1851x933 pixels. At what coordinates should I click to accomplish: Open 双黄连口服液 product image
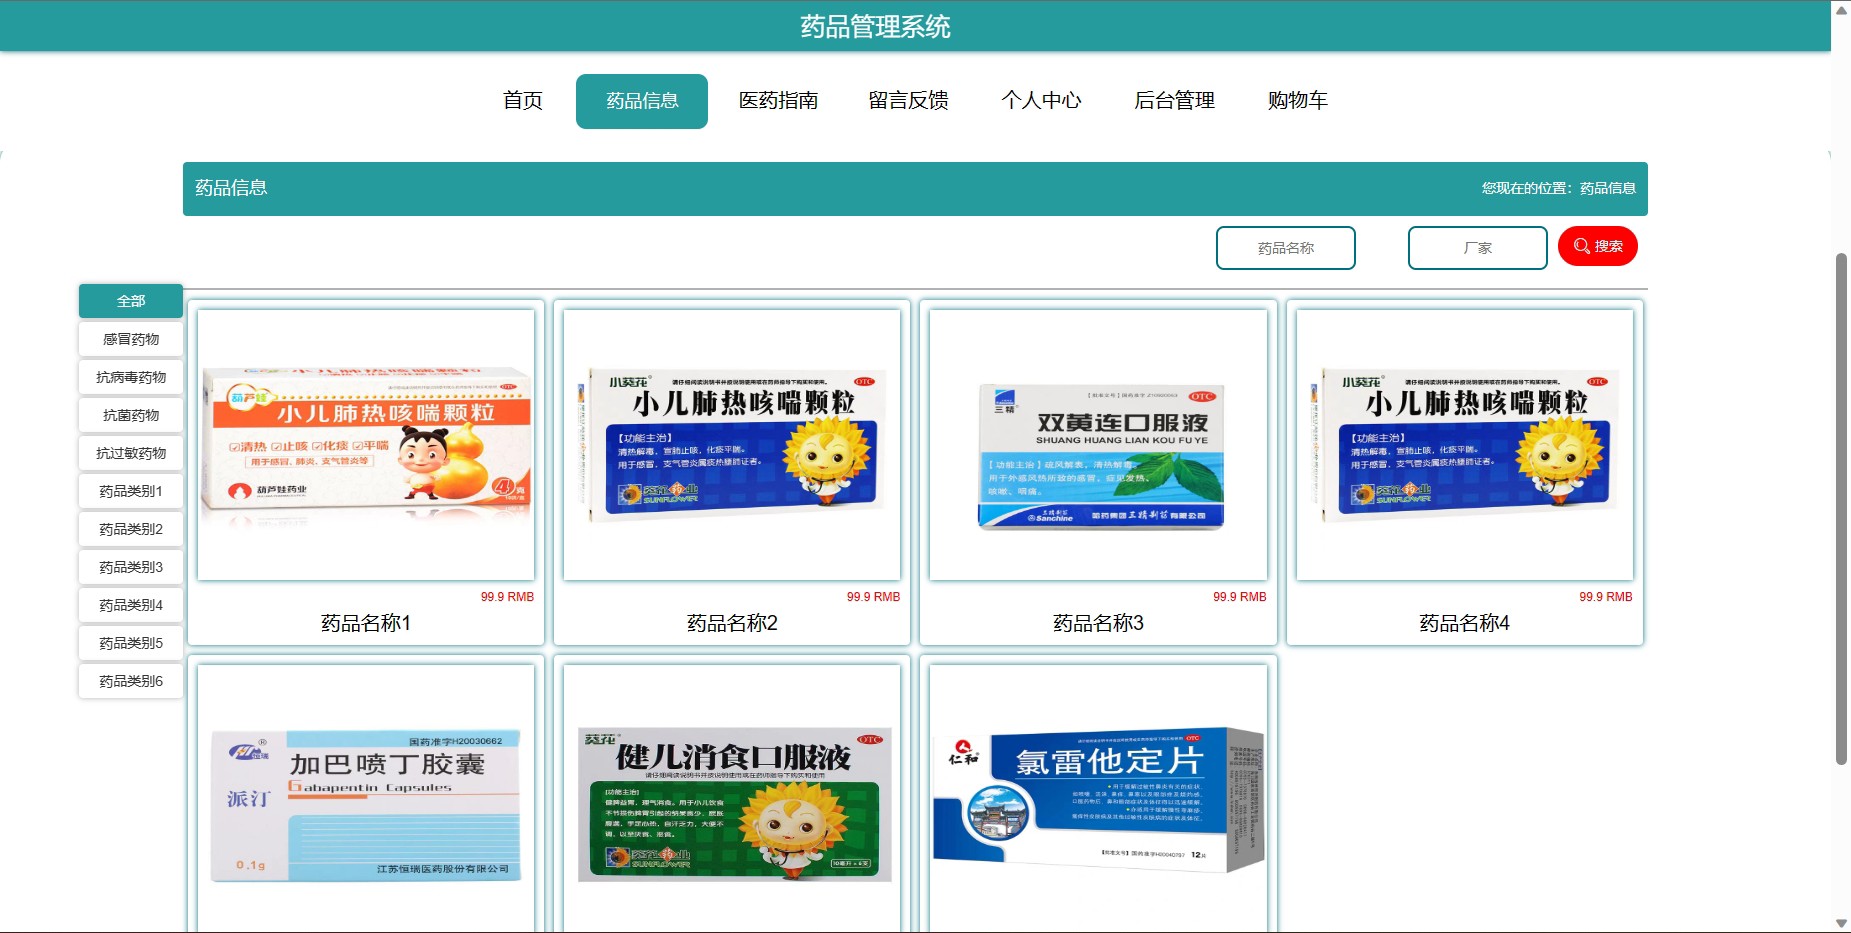[x=1098, y=445]
